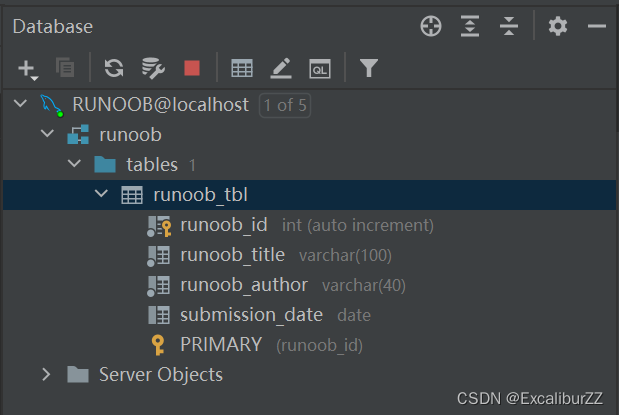Click the plus New data source button
The height and width of the screenshot is (415, 619).
tap(27, 69)
